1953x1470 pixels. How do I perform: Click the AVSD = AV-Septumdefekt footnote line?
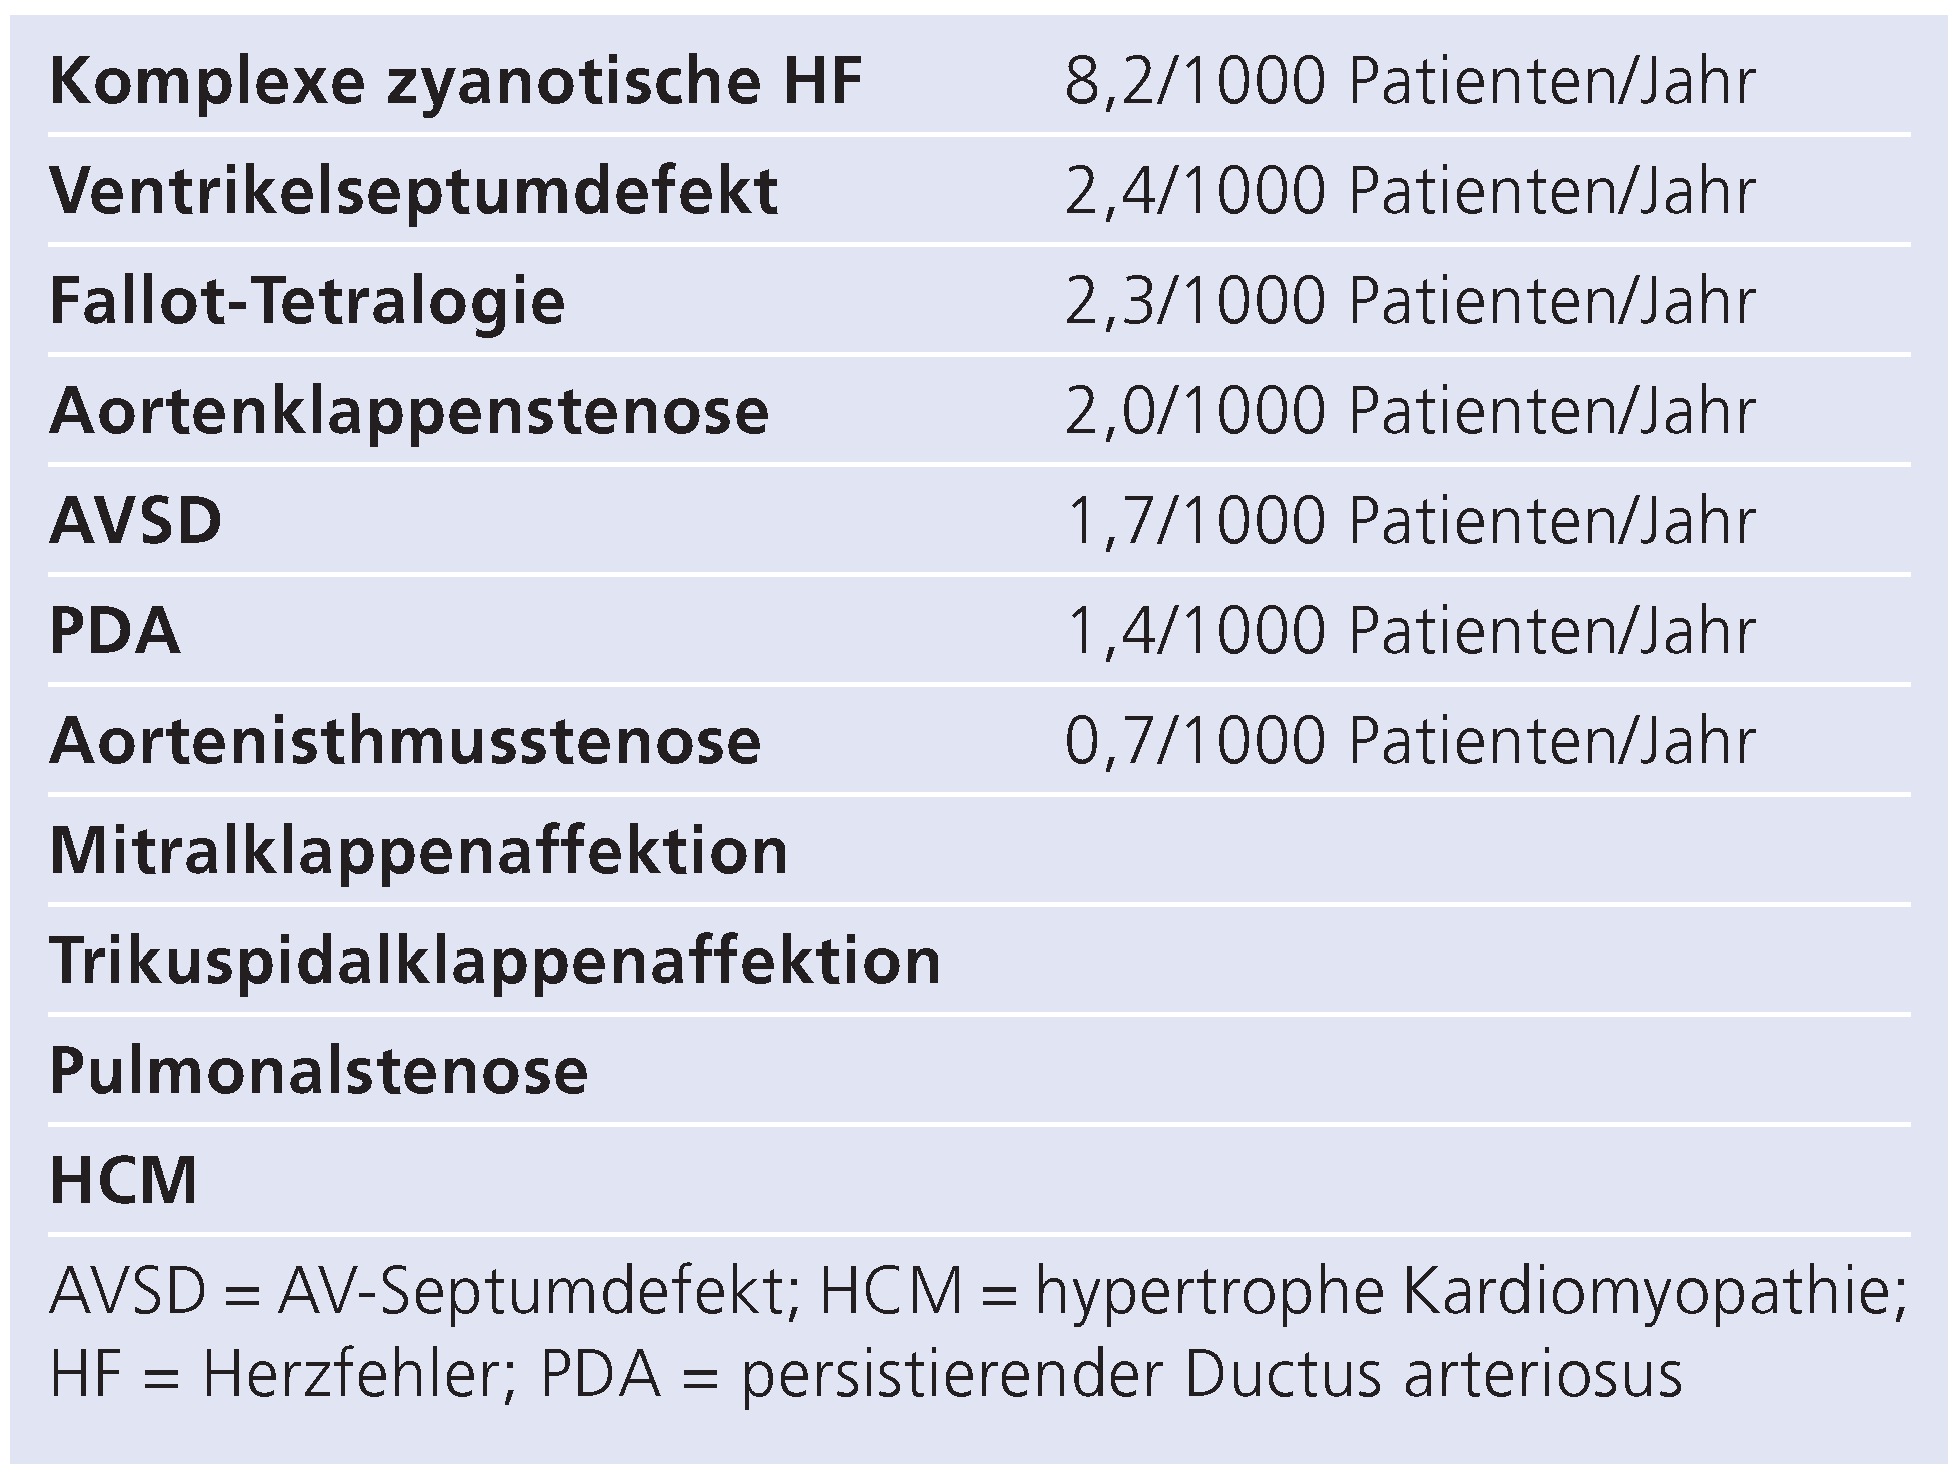[978, 1293]
